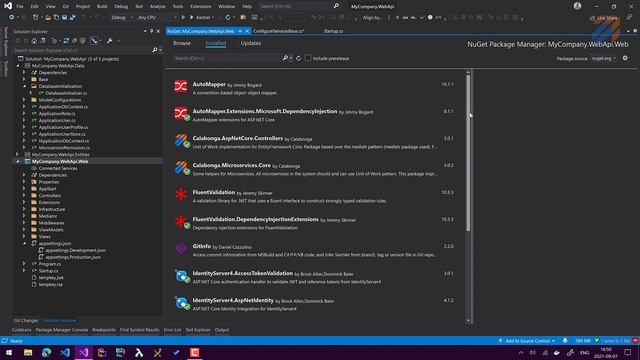640x360 pixels.
Task: Collapse the MyCompany.WebApi.Web project node
Action: pyautogui.click(x=18, y=161)
